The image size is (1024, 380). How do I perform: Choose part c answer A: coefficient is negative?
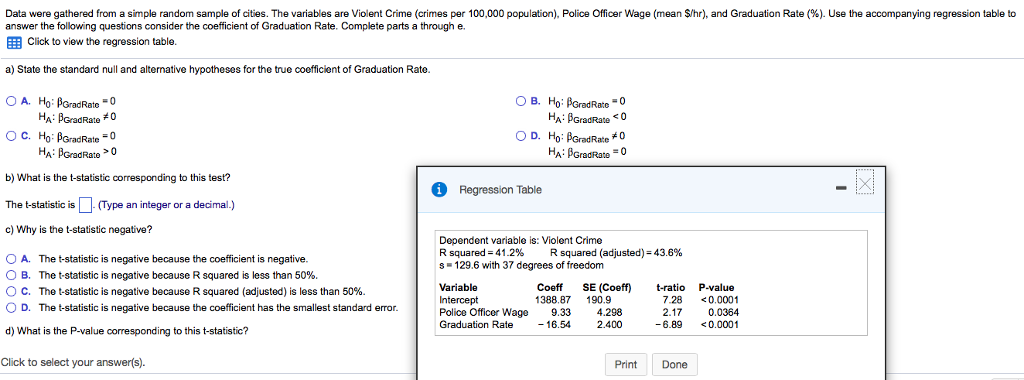pyautogui.click(x=12, y=259)
